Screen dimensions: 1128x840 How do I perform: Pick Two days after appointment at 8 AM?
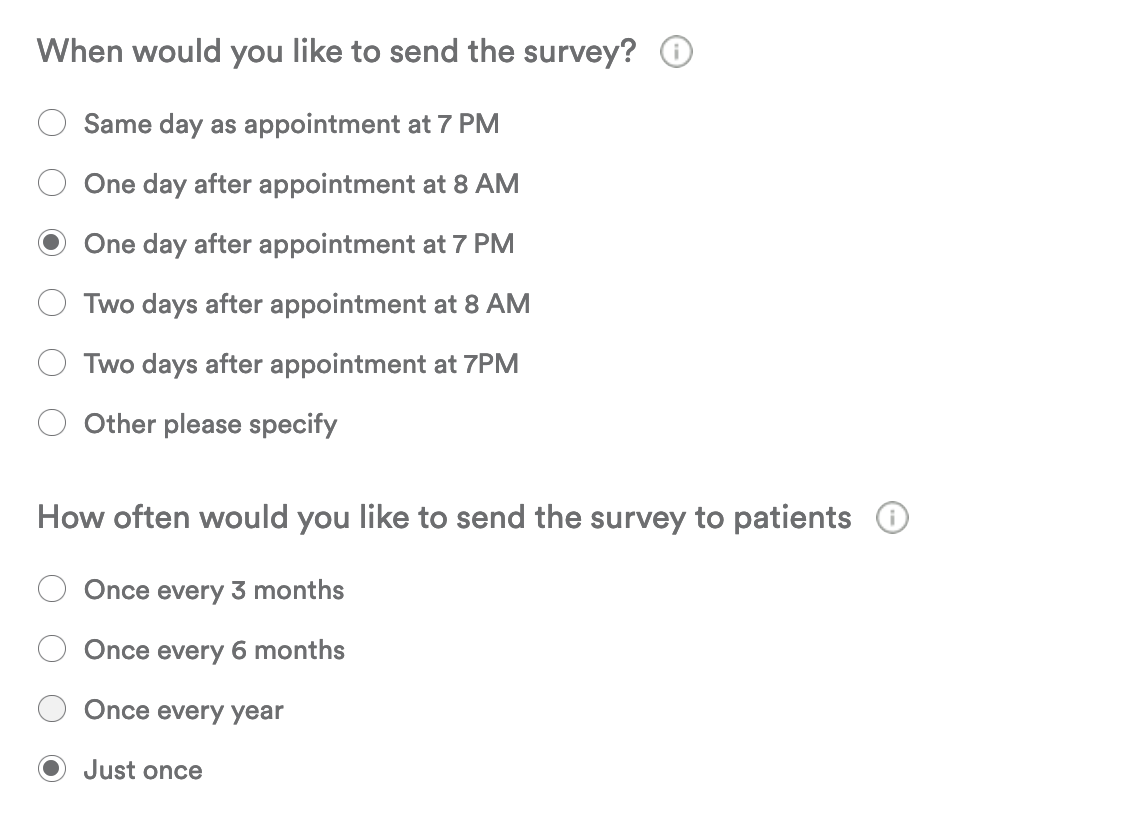pyautogui.click(x=52, y=304)
